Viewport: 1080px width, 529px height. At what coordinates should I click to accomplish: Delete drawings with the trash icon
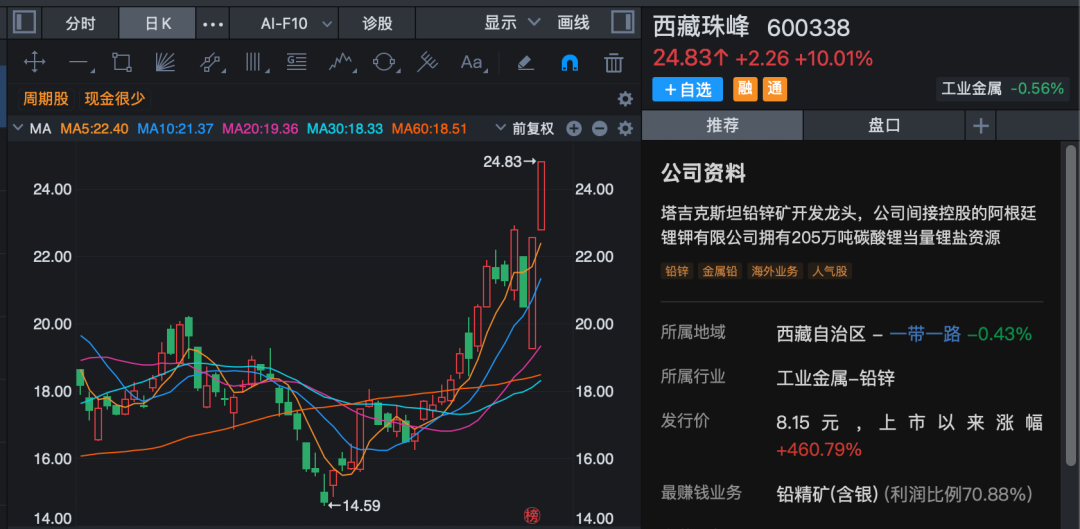tap(613, 63)
